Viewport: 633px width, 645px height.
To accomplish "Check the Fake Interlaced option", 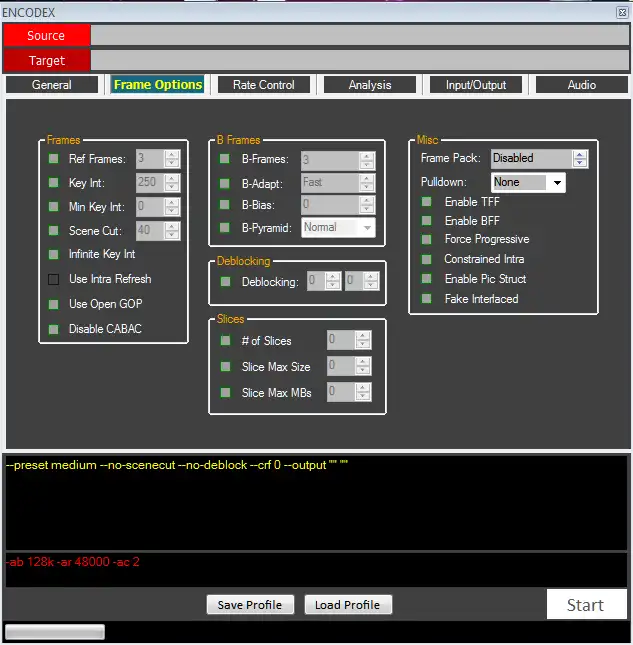I will click(427, 299).
